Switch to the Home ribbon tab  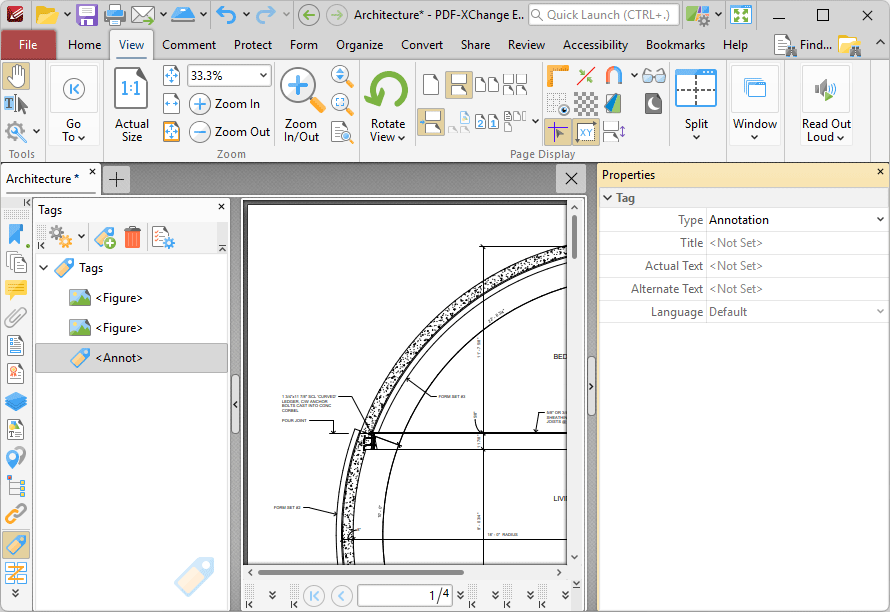point(85,45)
